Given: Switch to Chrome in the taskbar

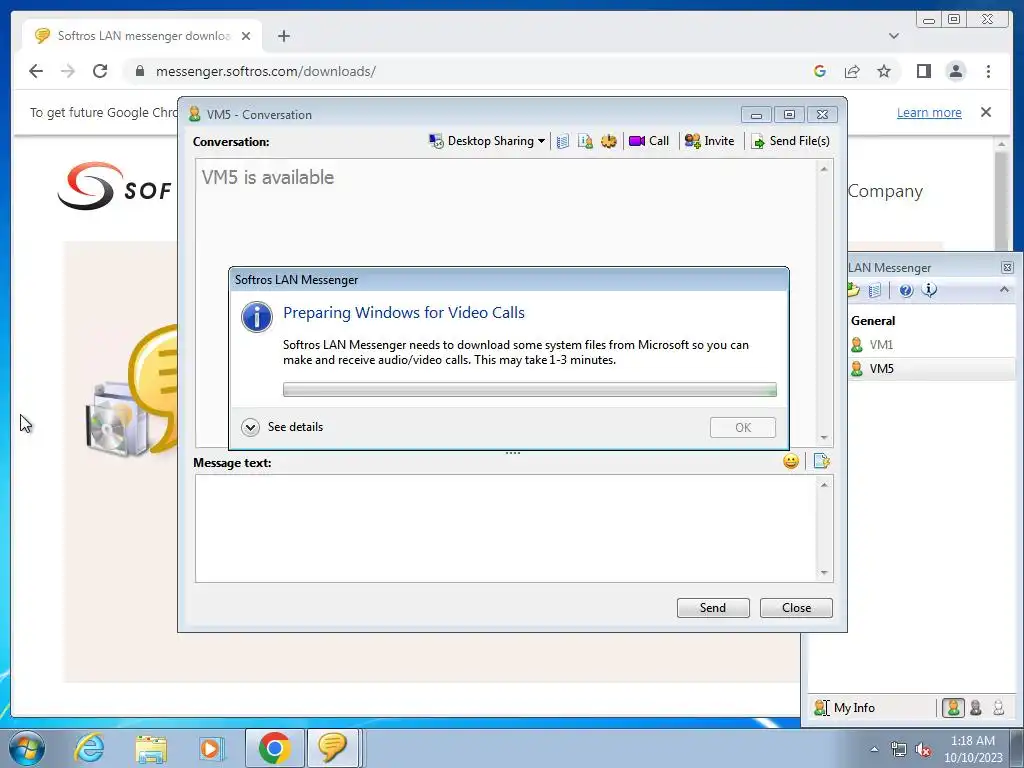Looking at the screenshot, I should (274, 748).
